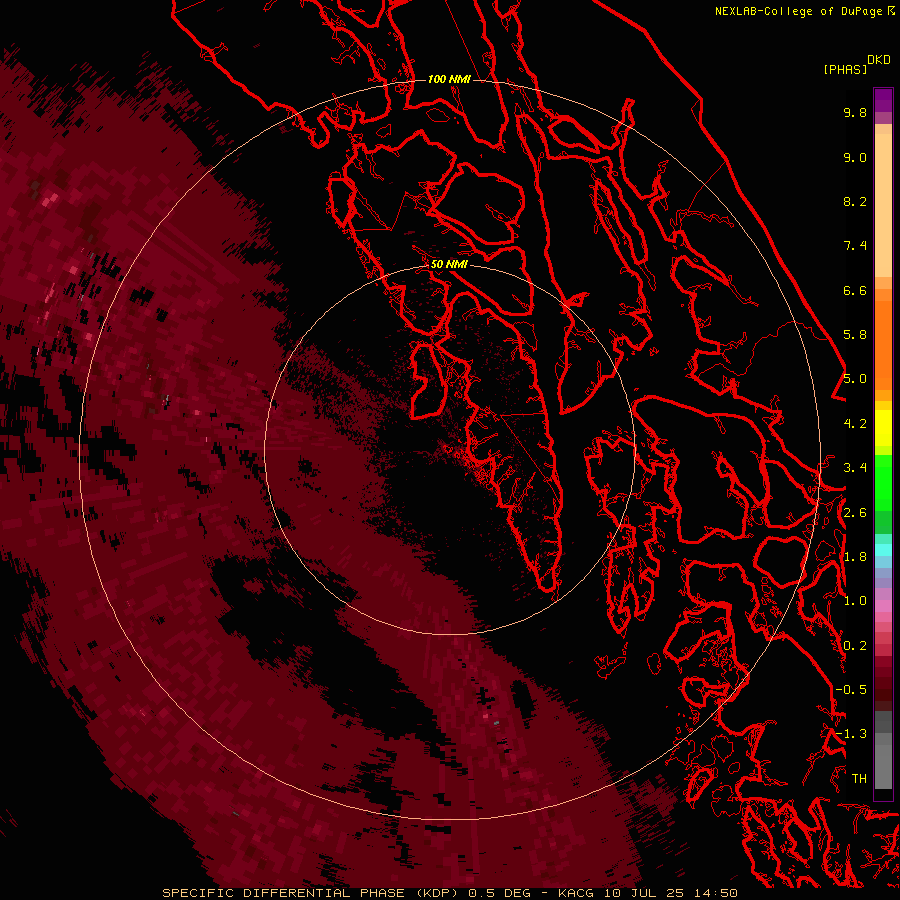This screenshot has width=900, height=900.
Task: Pick the cyan swatch beside 1.8
Action: [x=883, y=550]
